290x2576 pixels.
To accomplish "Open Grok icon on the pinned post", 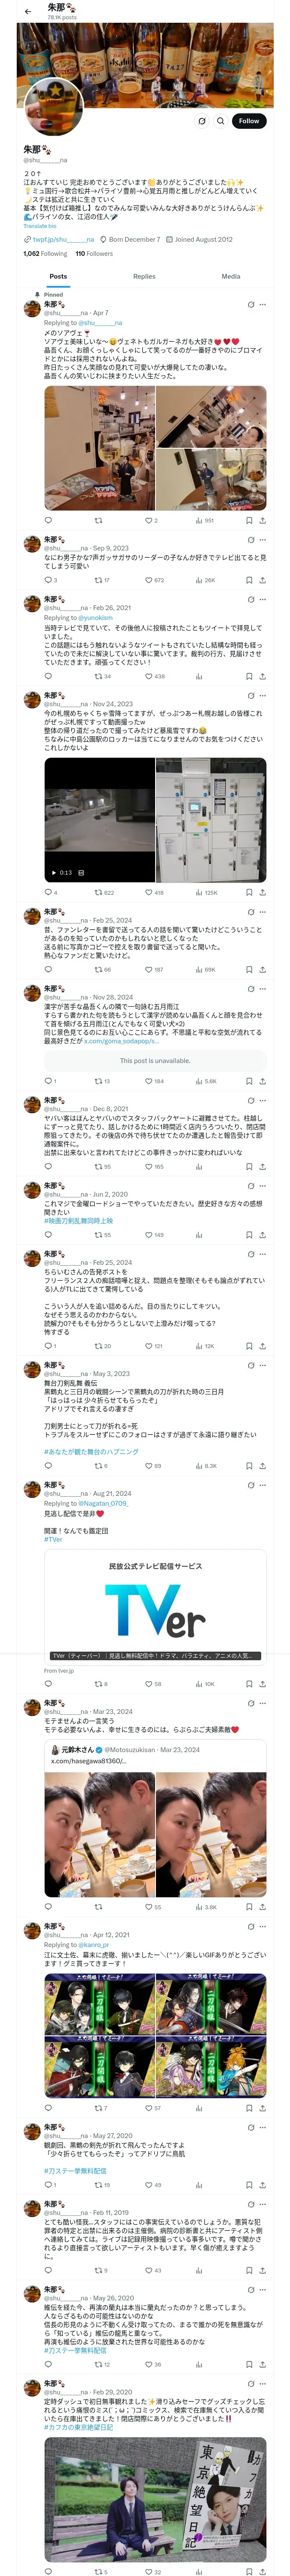I will point(251,305).
